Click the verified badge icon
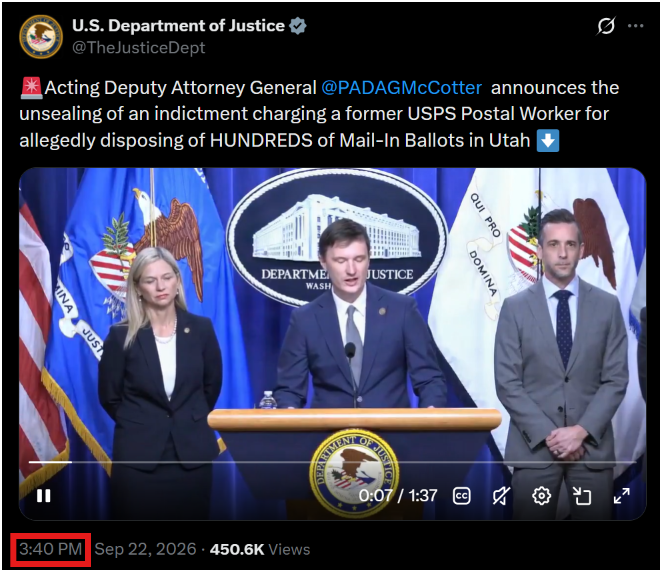 point(298,26)
